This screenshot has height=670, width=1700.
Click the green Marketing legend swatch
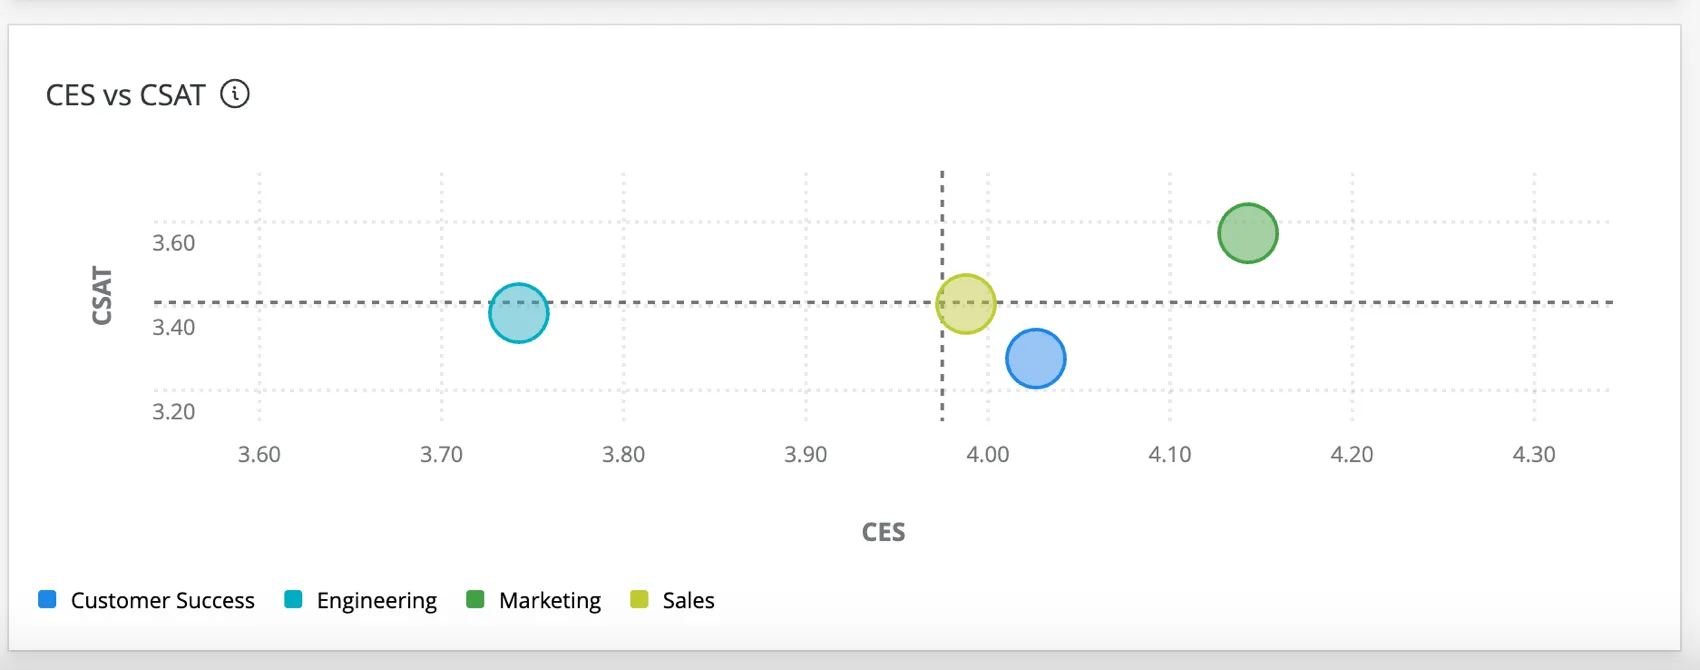pyautogui.click(x=475, y=600)
